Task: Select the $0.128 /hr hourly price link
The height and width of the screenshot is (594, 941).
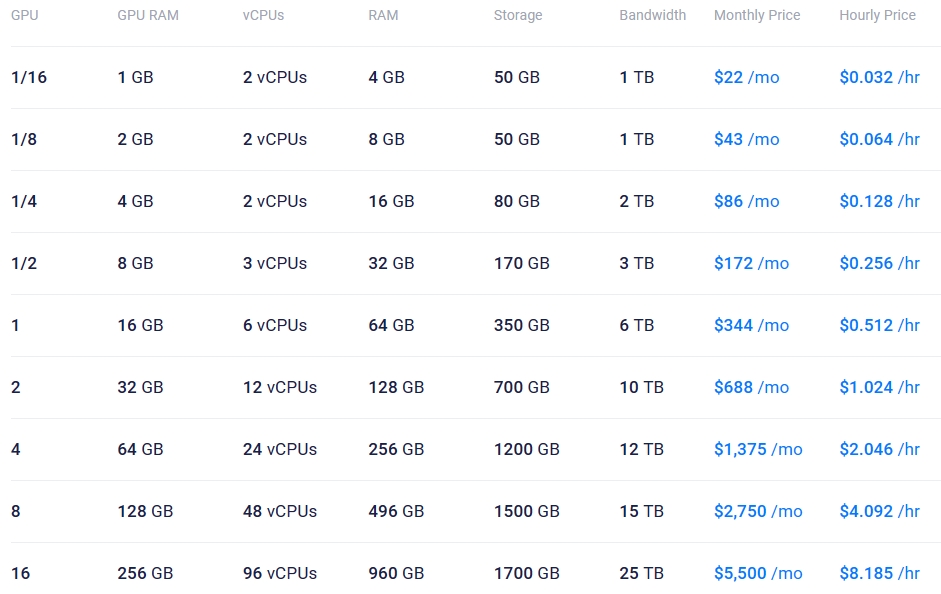Action: (879, 201)
